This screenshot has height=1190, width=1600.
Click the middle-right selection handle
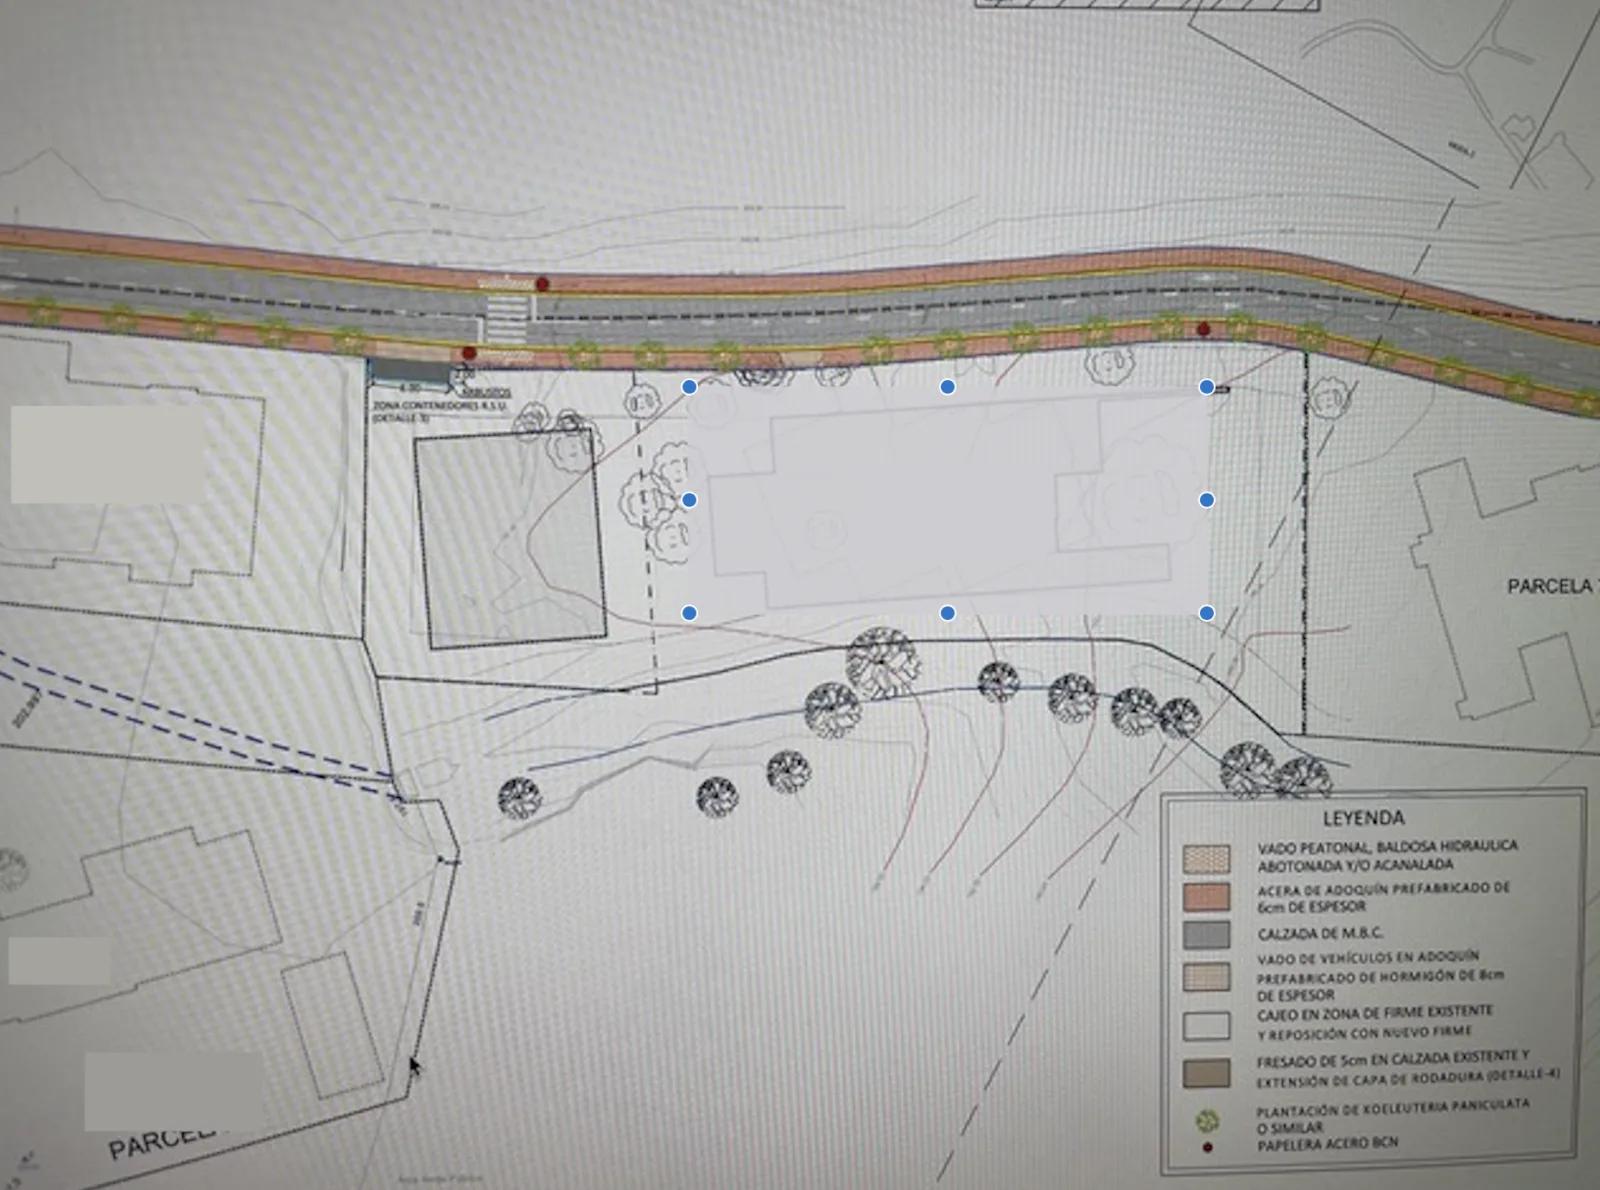(x=1207, y=499)
